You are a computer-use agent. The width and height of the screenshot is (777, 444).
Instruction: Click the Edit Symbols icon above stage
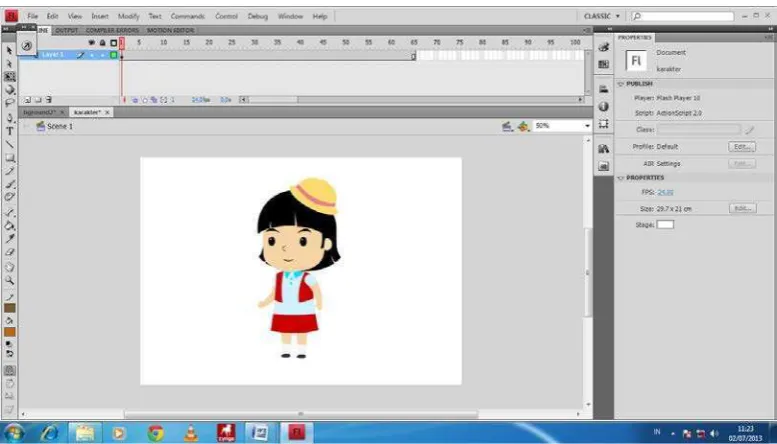523,127
